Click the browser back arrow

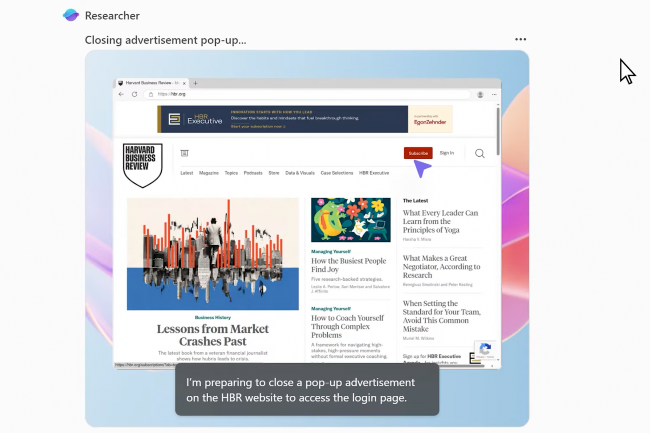(x=121, y=94)
